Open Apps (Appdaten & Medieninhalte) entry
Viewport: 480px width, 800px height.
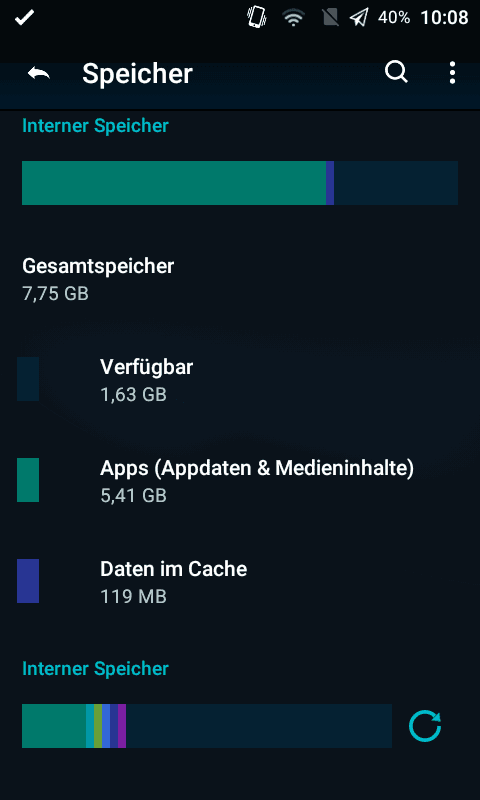(x=240, y=480)
